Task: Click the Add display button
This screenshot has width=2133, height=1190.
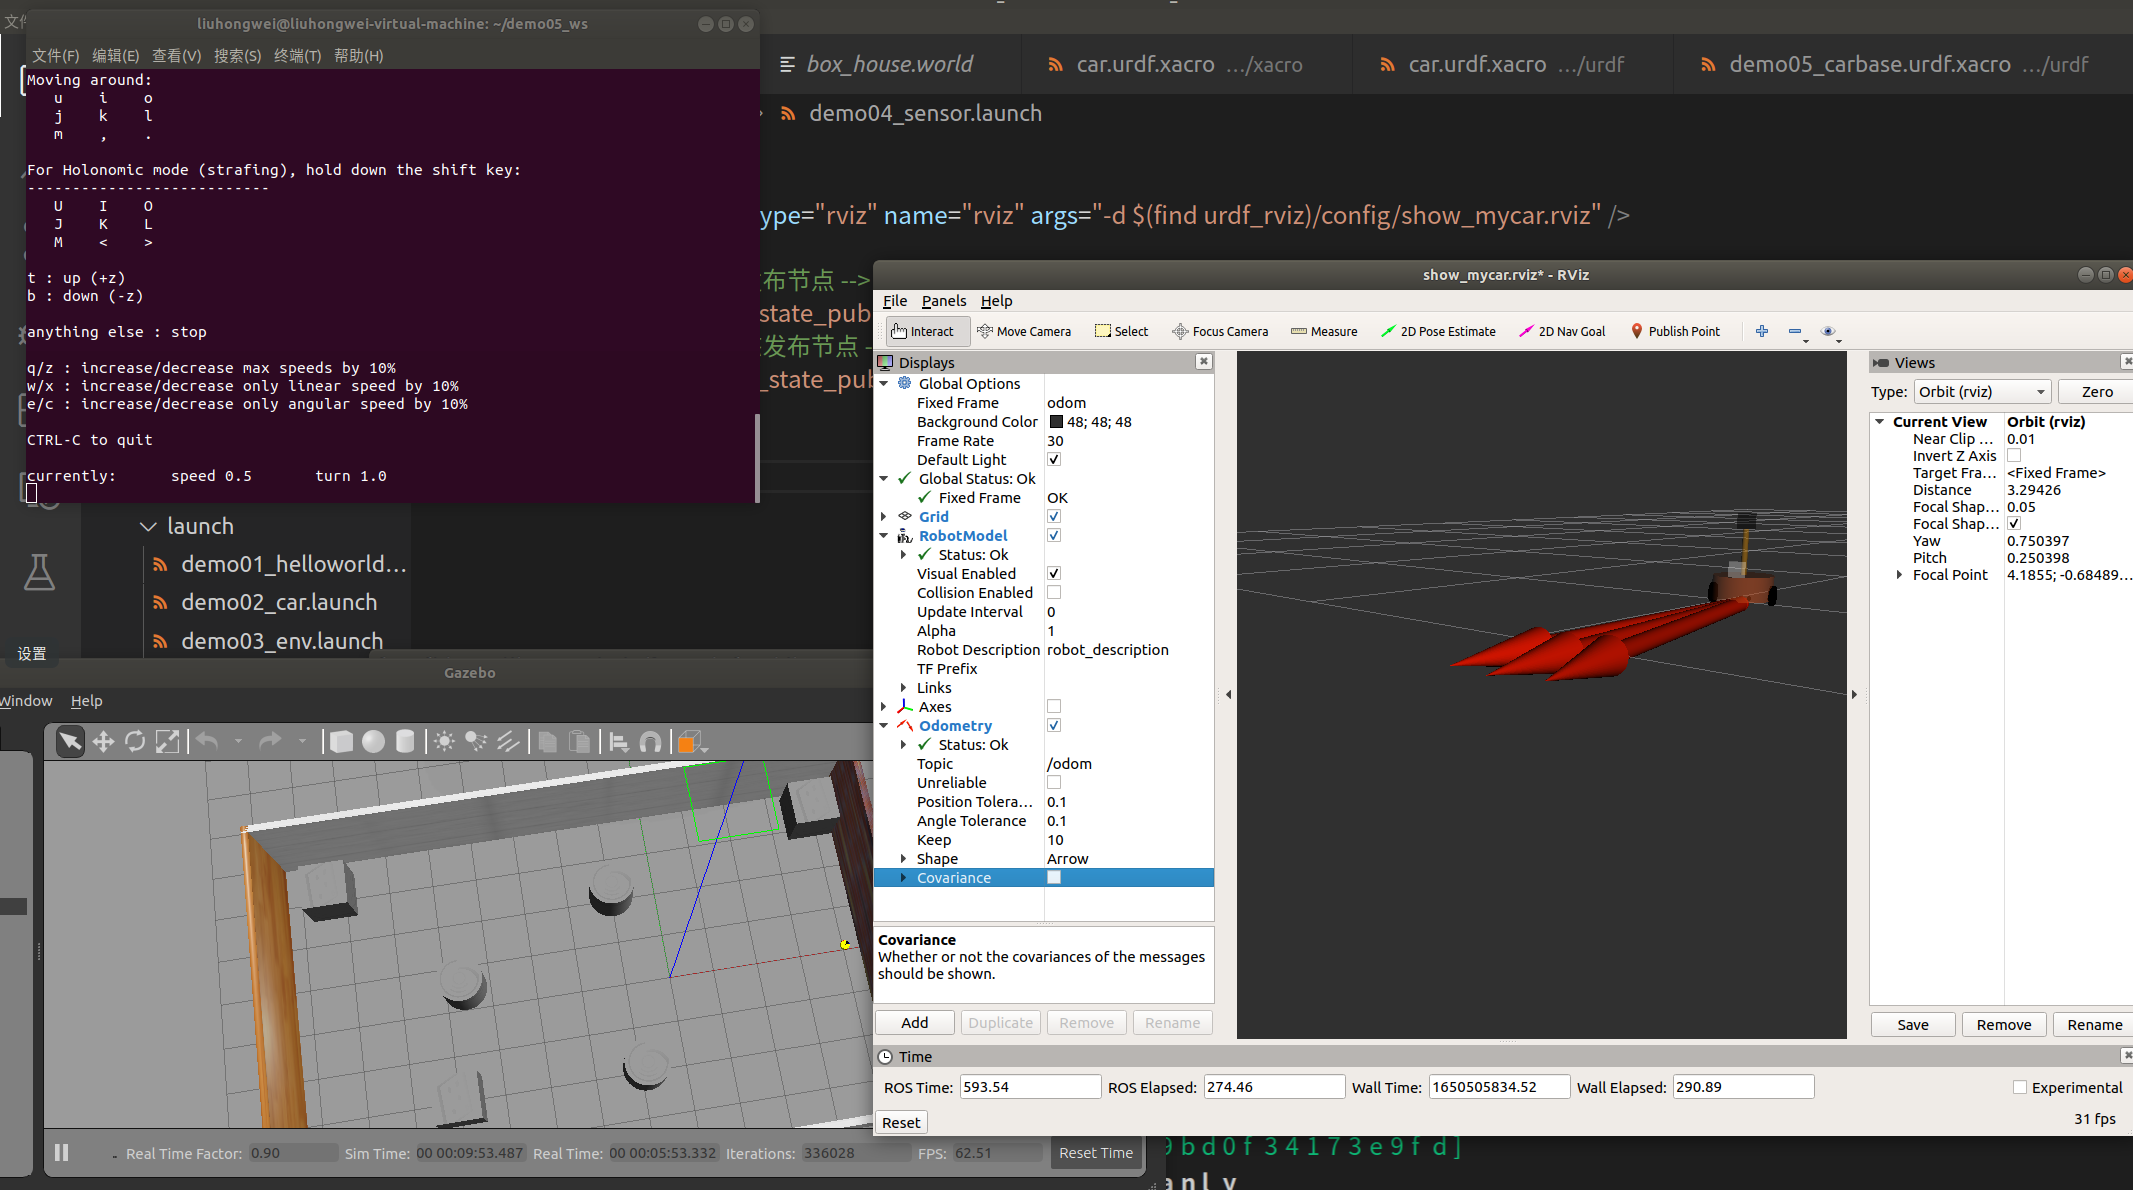Action: 914,1022
